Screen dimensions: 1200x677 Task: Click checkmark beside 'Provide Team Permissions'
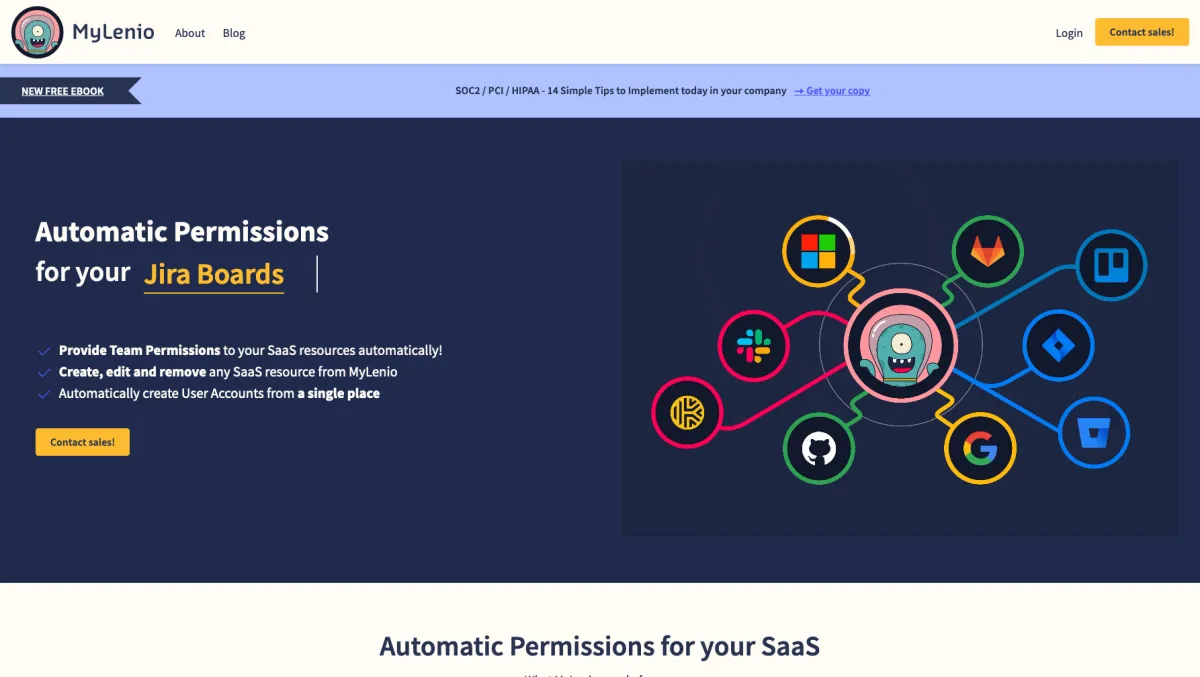click(x=44, y=351)
